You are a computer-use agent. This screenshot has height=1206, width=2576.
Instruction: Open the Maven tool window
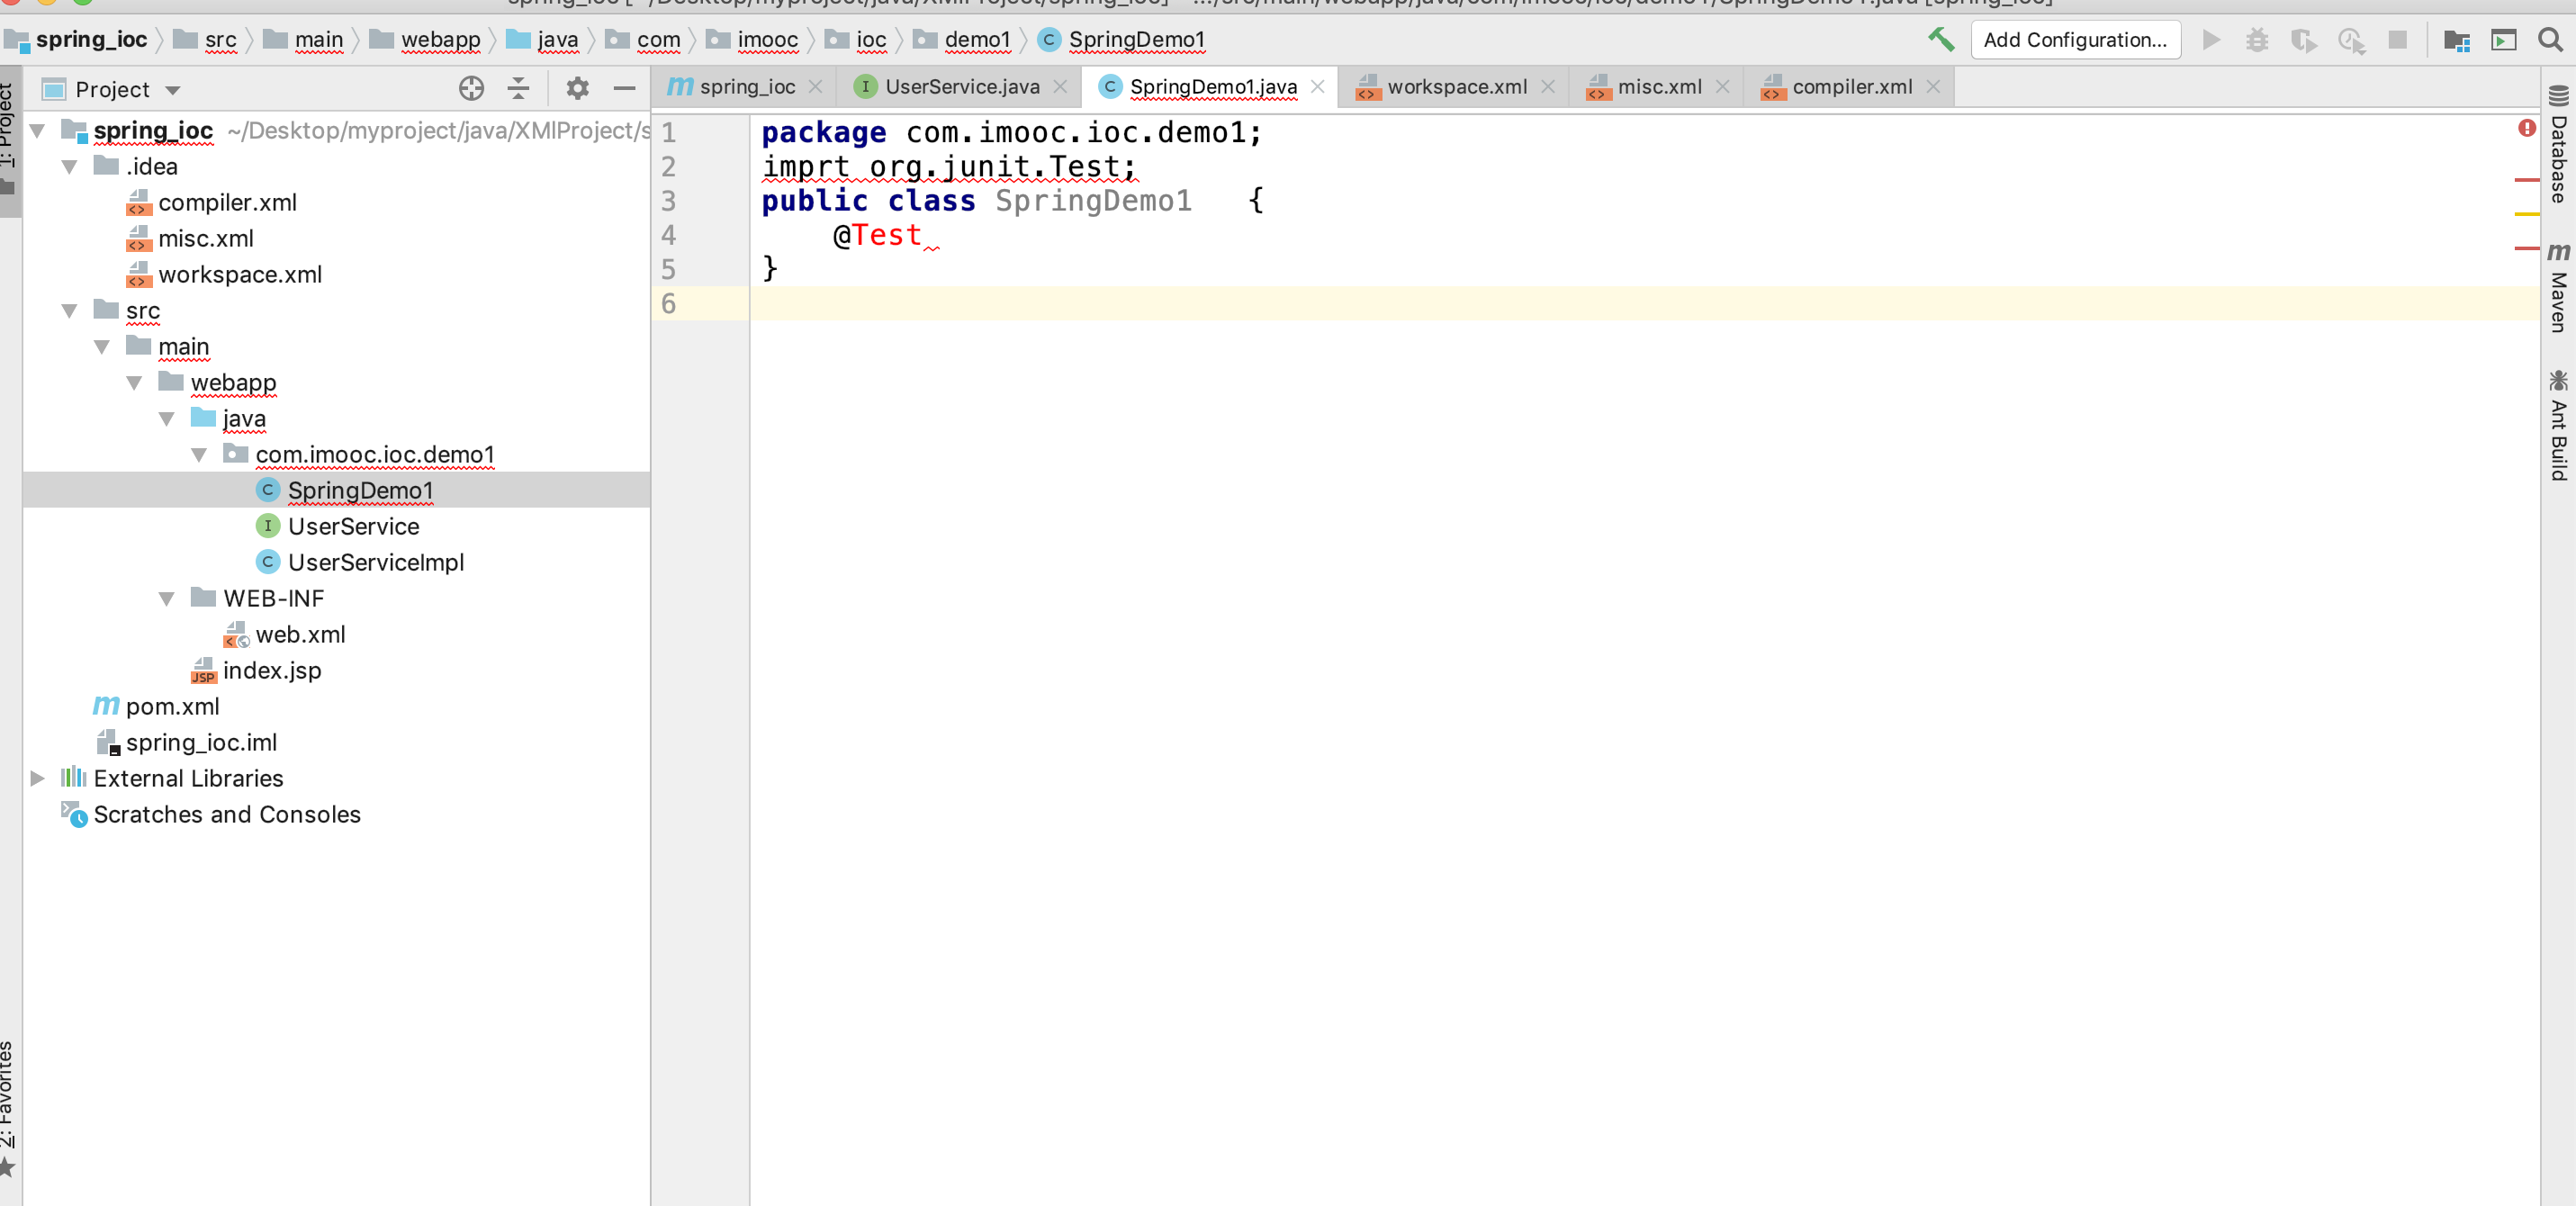coord(2558,287)
